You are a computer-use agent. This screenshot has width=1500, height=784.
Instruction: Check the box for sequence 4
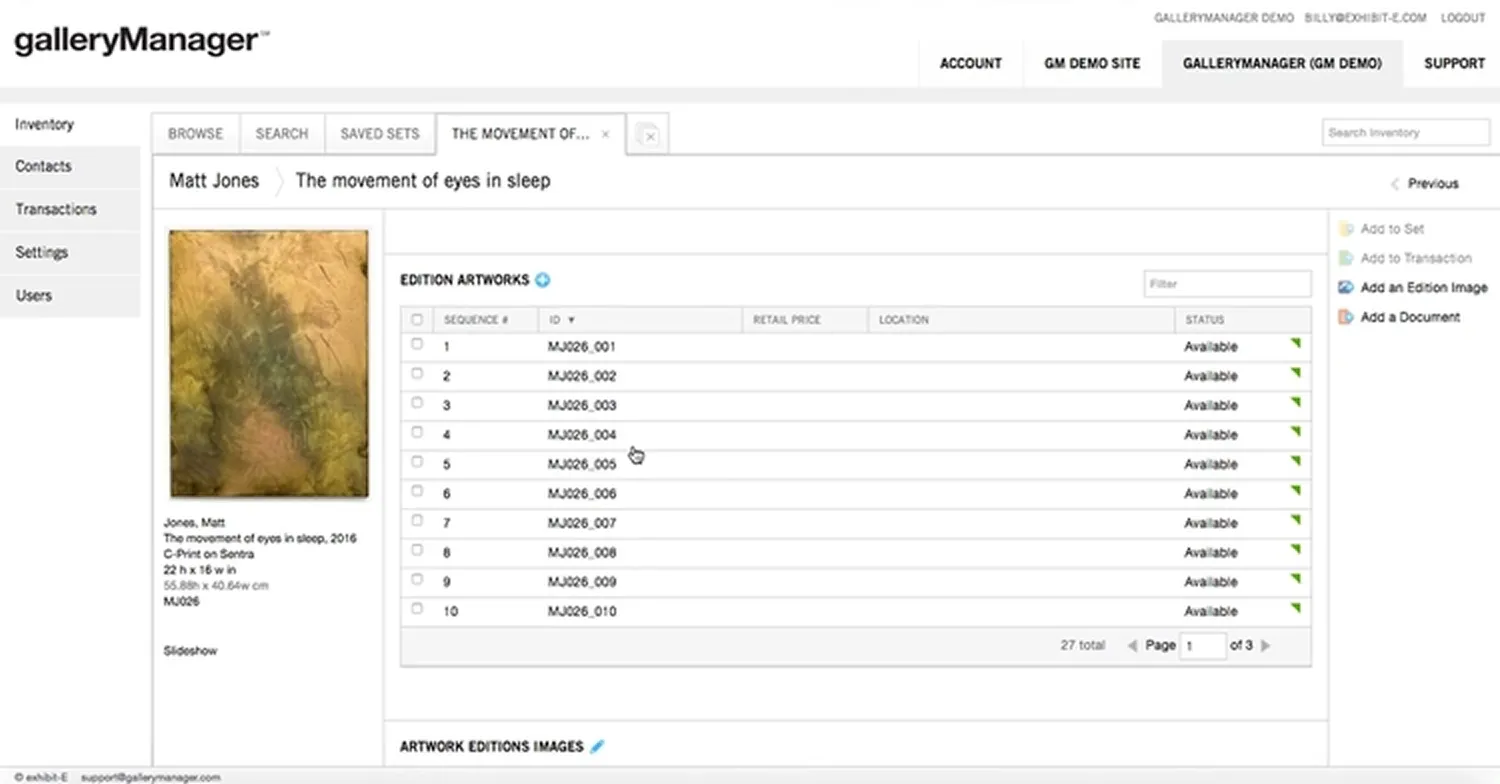(x=417, y=432)
